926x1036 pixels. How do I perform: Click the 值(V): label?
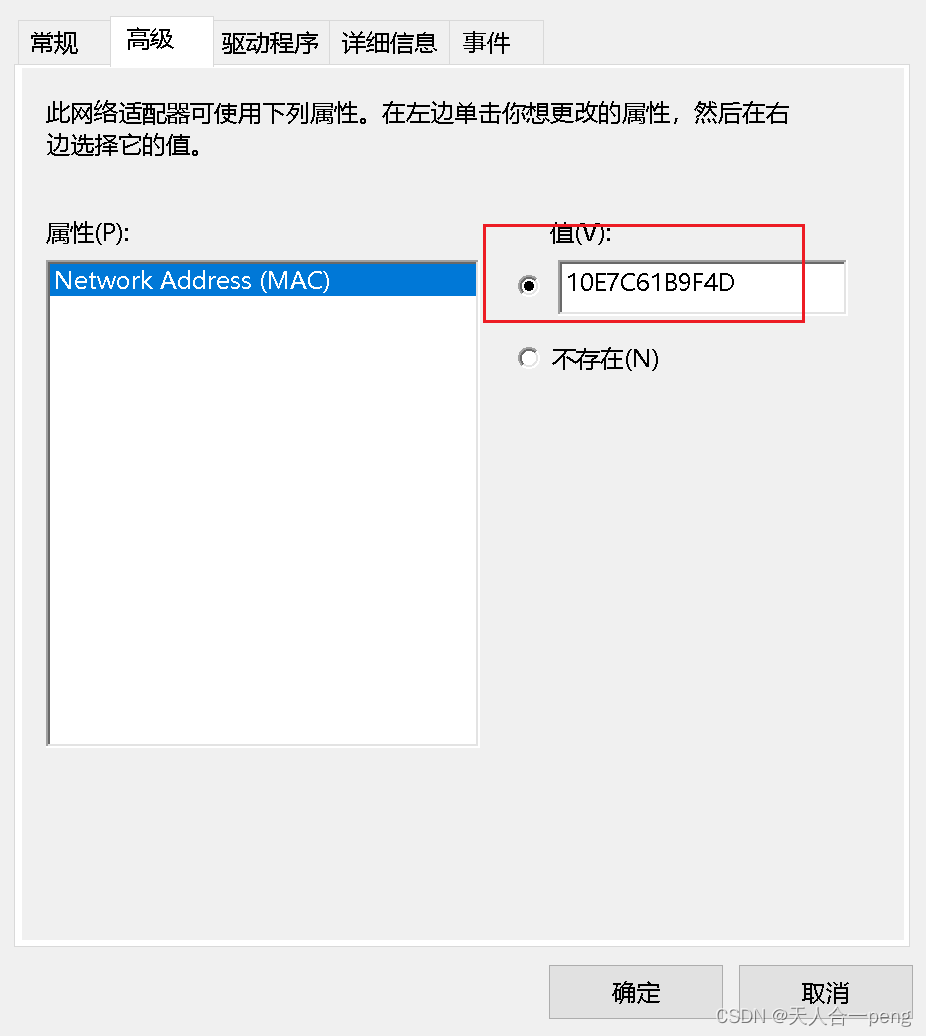click(x=581, y=233)
